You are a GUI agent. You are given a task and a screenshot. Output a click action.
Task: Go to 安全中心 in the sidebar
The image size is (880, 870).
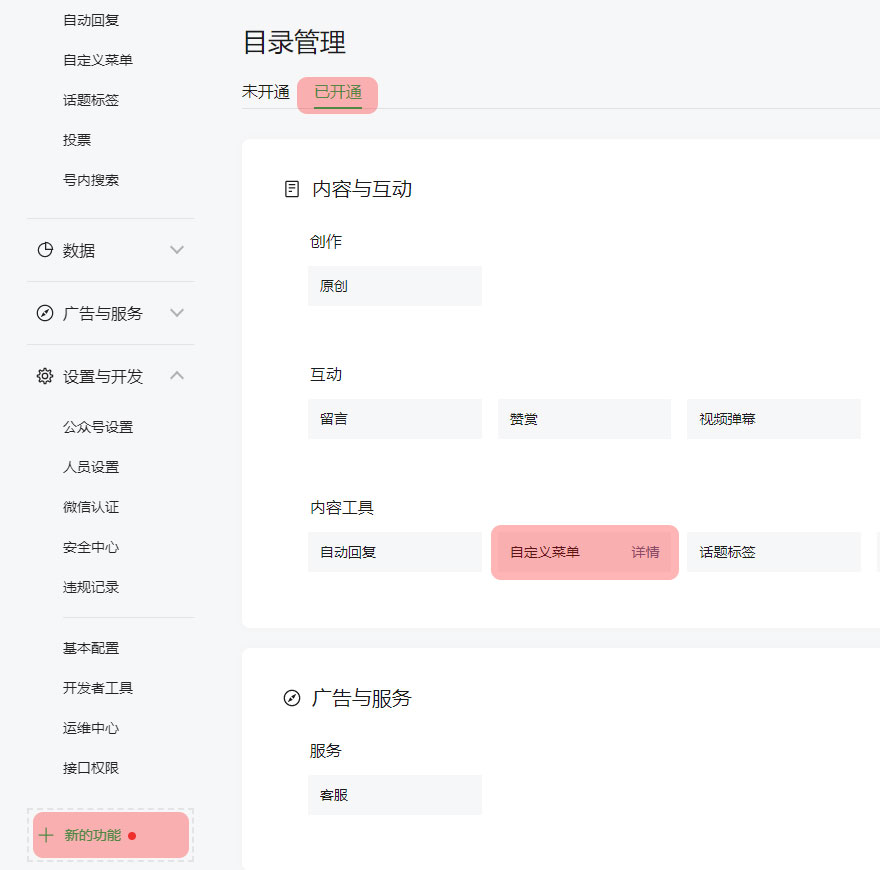pyautogui.click(x=91, y=547)
